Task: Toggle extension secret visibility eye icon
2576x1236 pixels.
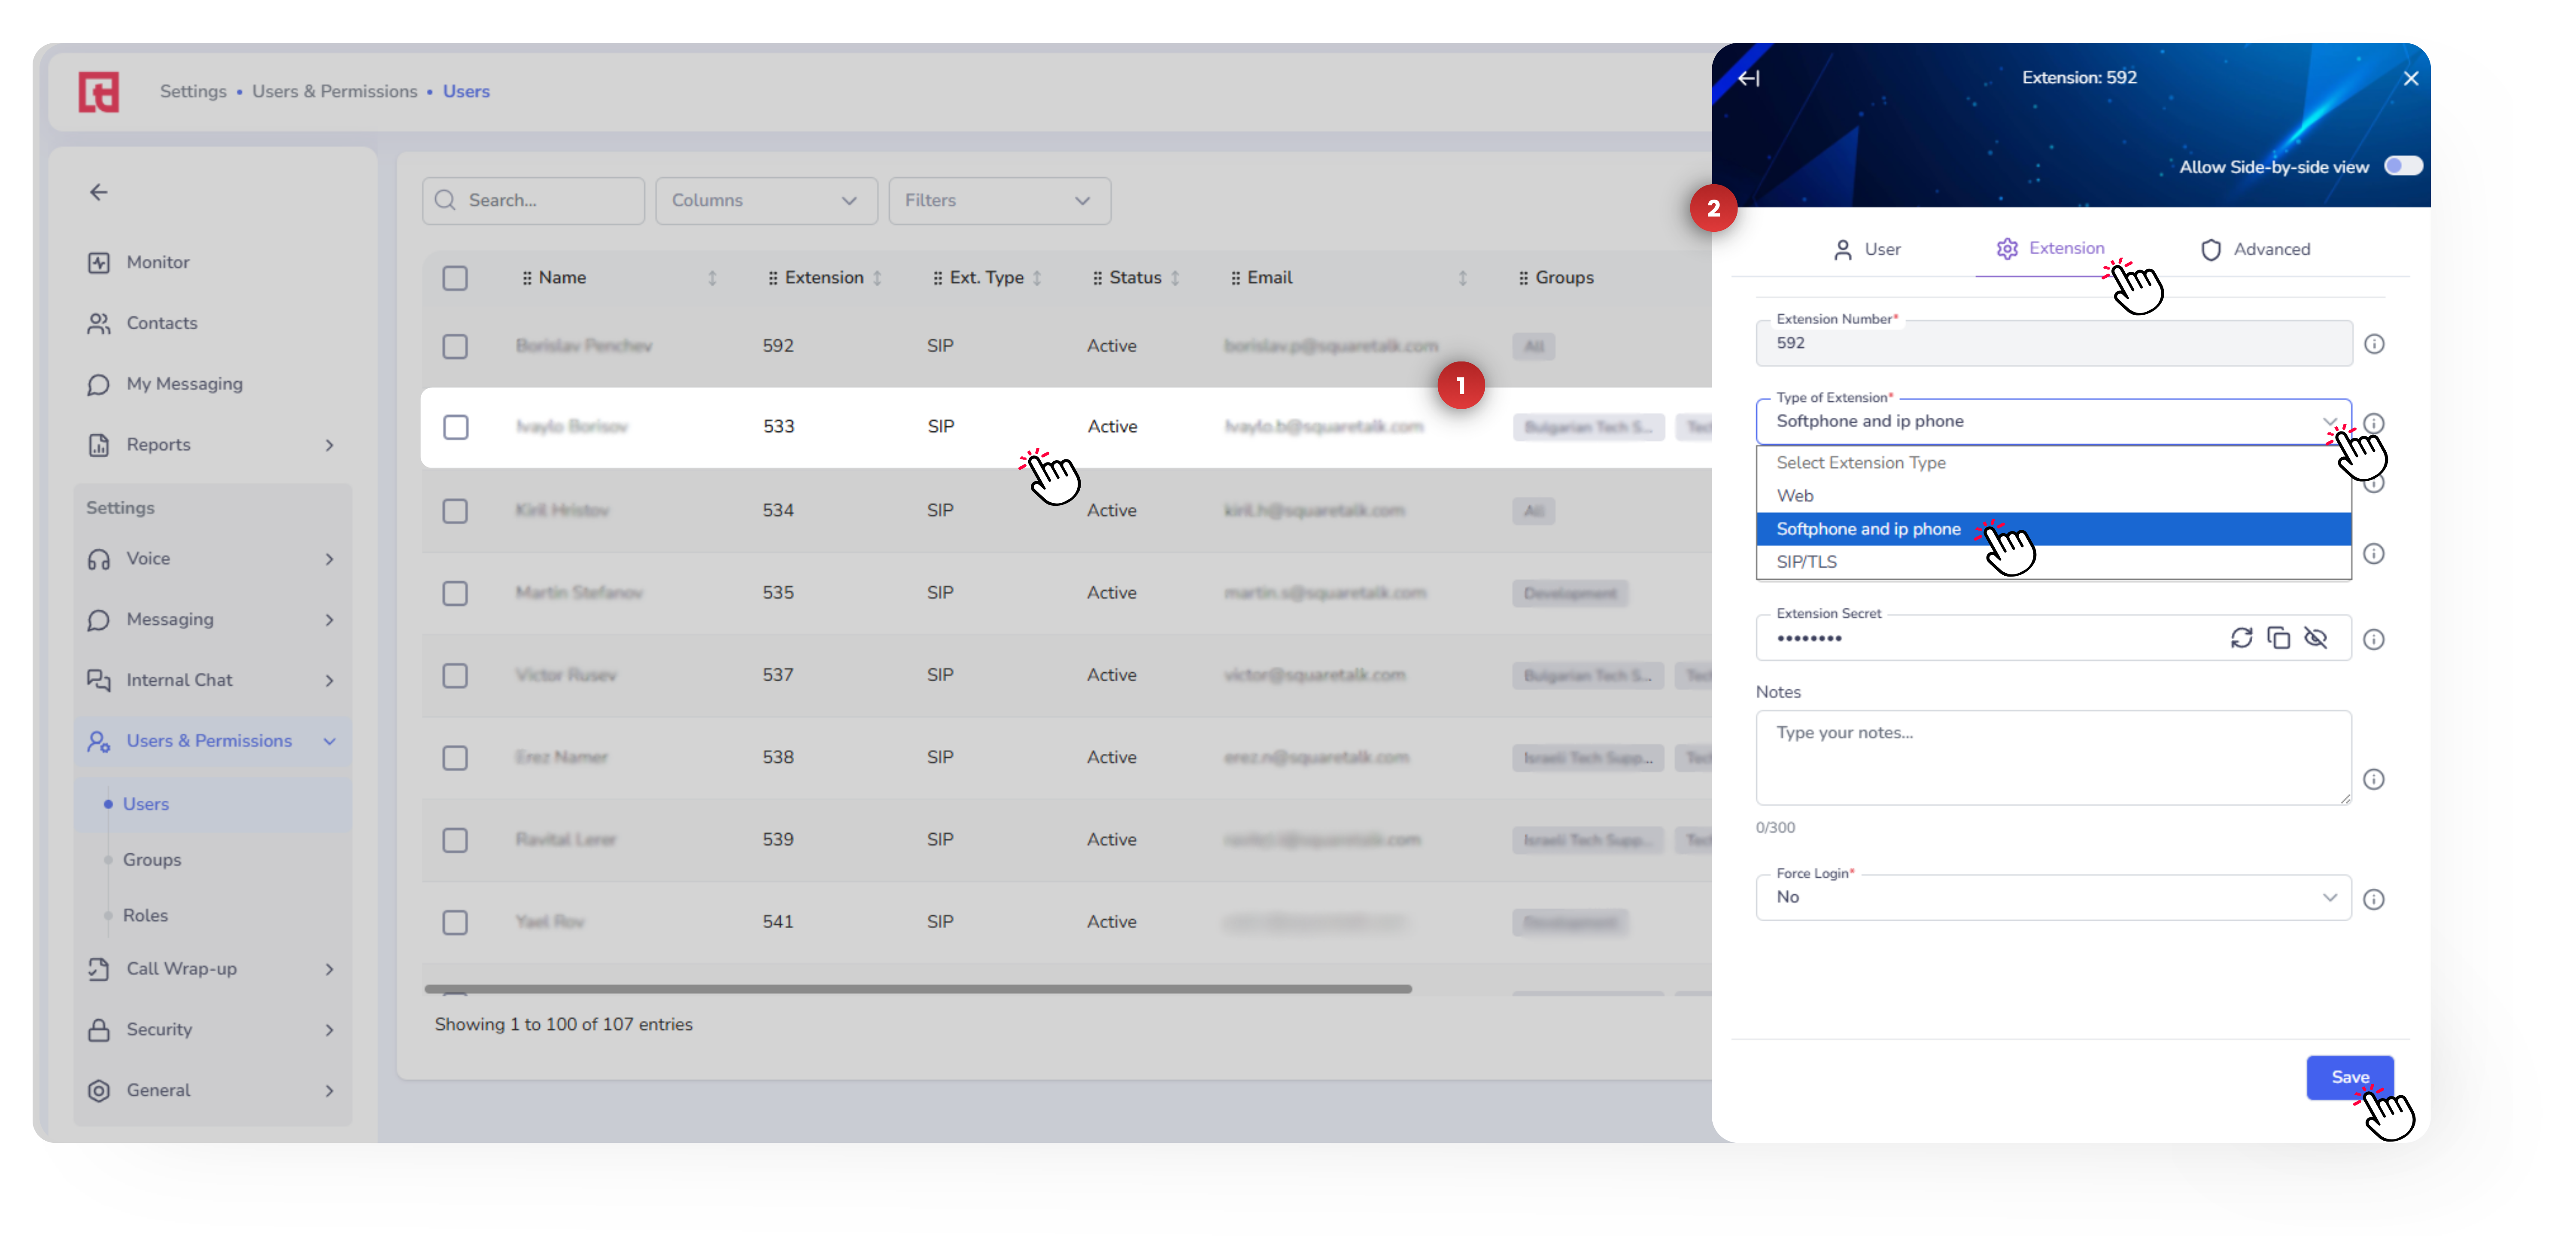Action: (x=2315, y=638)
